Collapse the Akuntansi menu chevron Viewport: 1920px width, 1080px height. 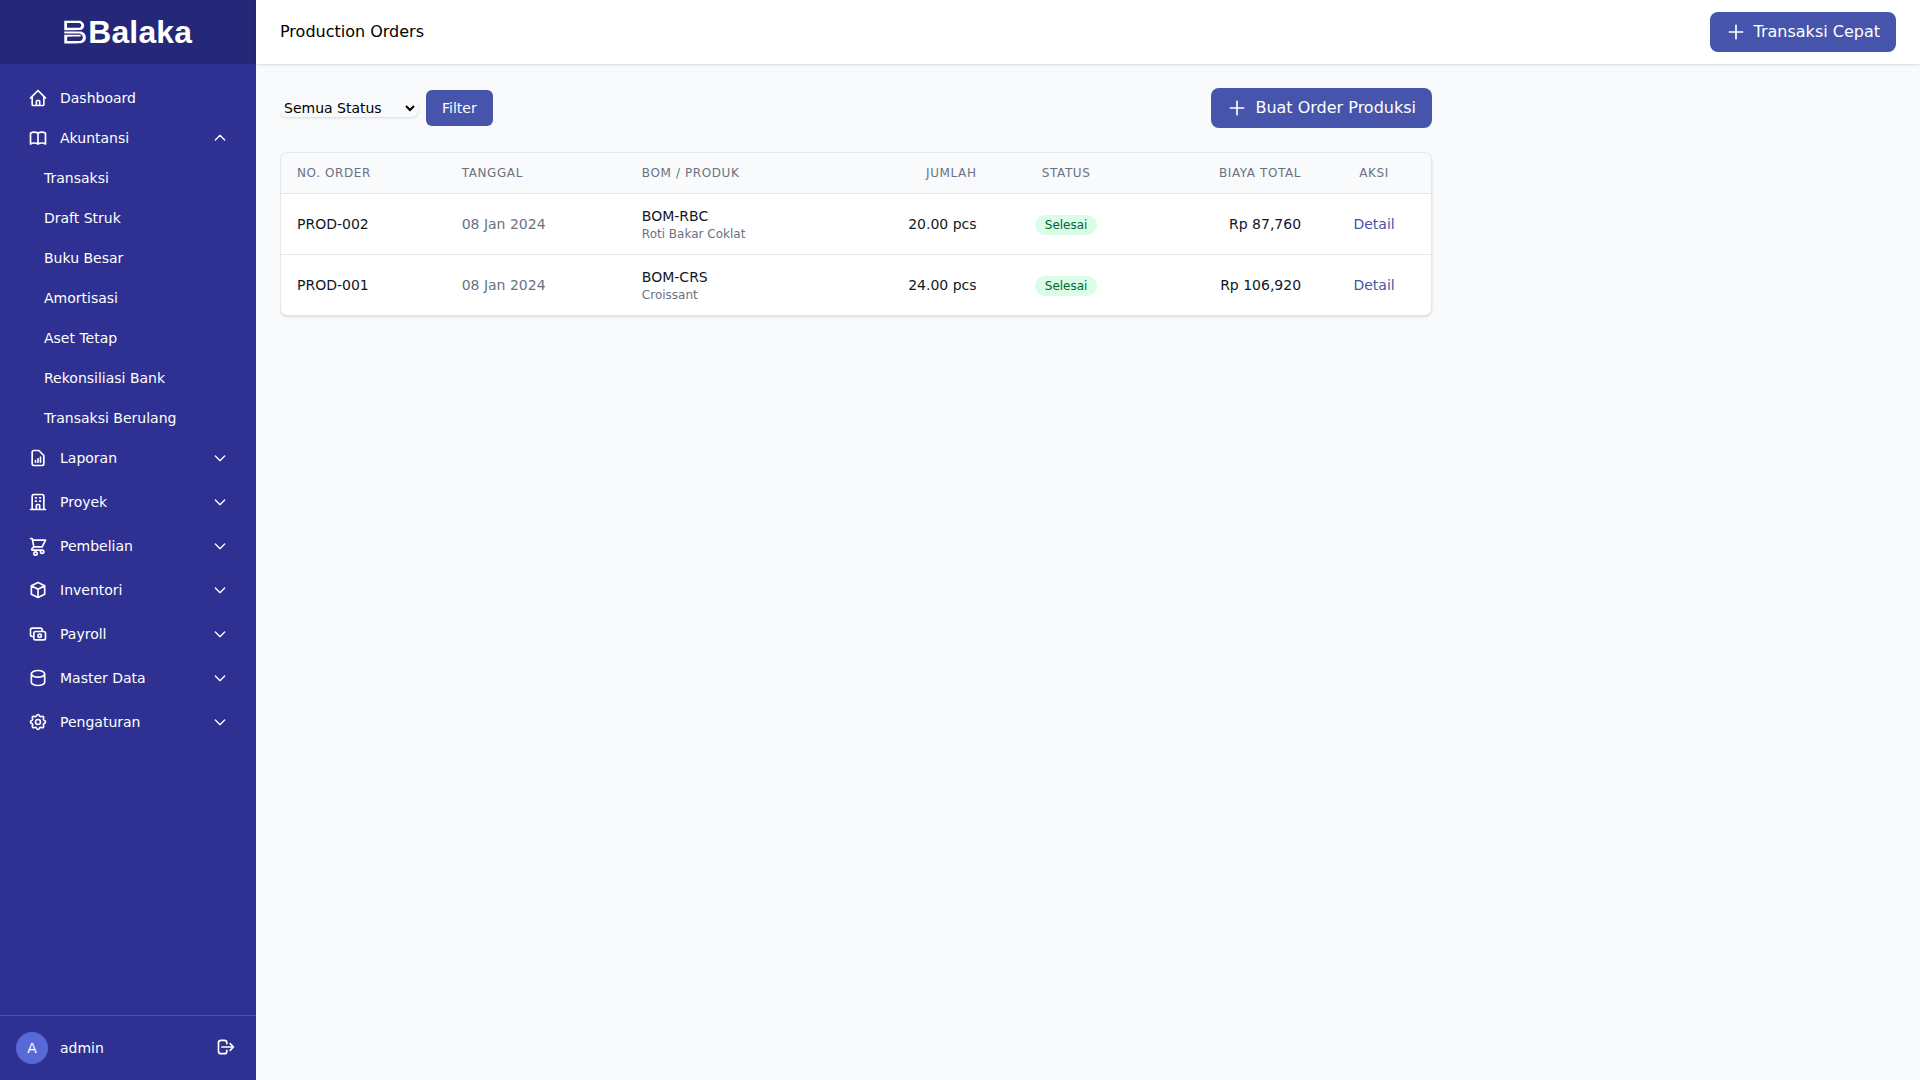220,138
